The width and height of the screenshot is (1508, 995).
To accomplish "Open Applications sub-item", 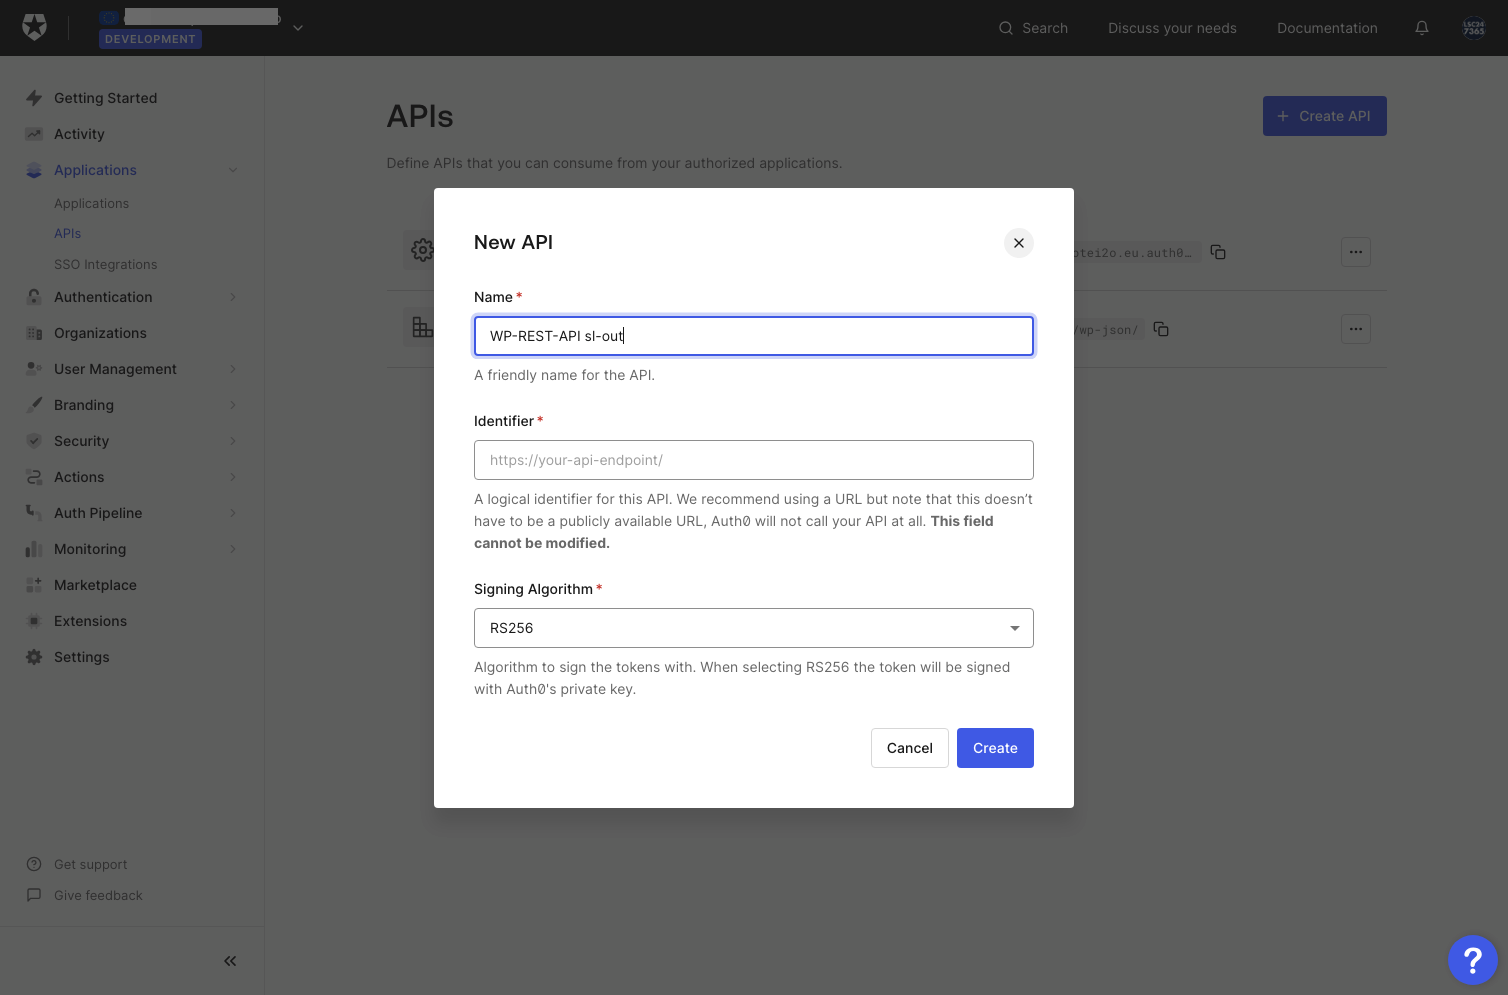I will click(91, 203).
